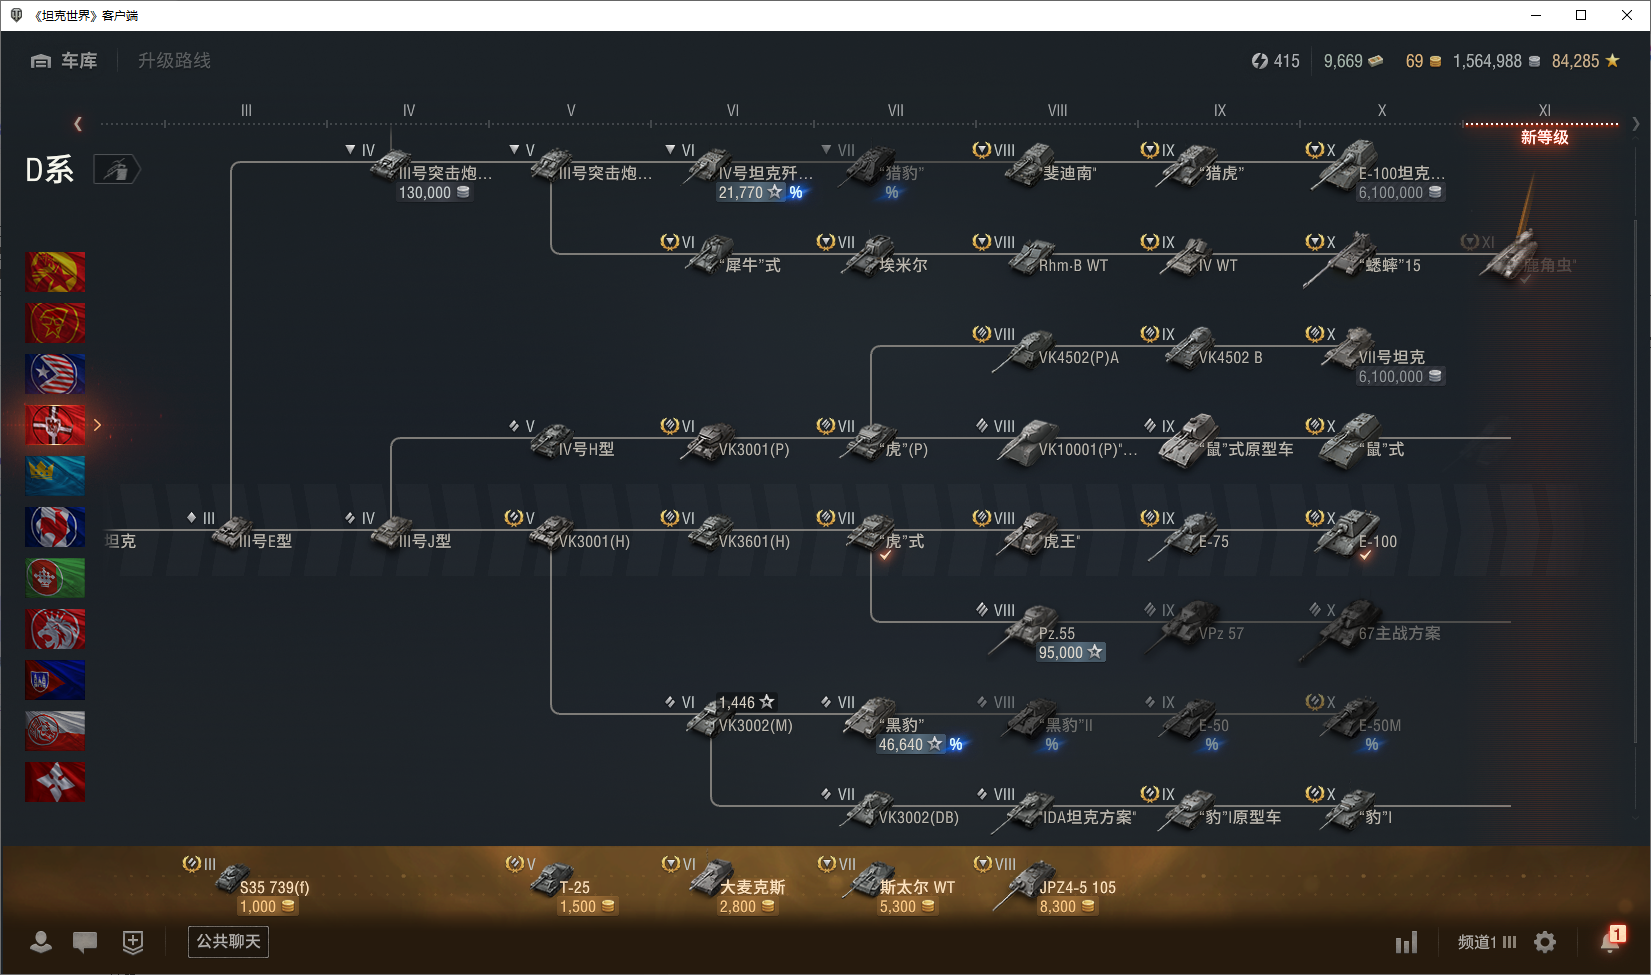Open E-100 tank node
The height and width of the screenshot is (975, 1651).
pos(1355,535)
